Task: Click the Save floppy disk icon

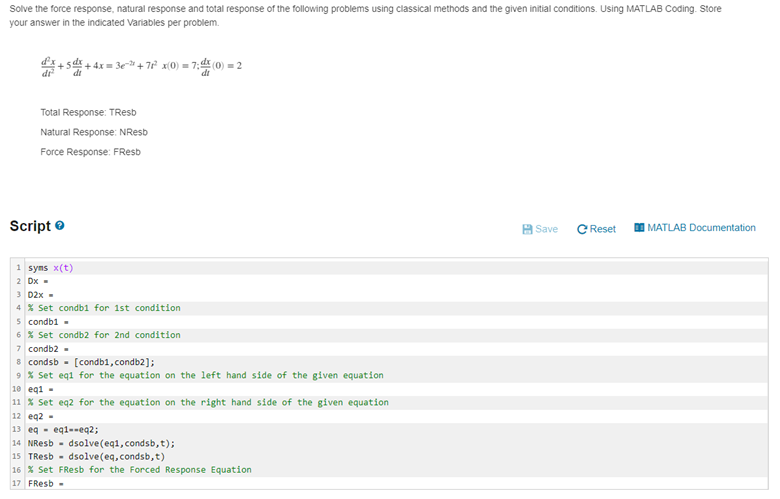Action: [x=527, y=229]
